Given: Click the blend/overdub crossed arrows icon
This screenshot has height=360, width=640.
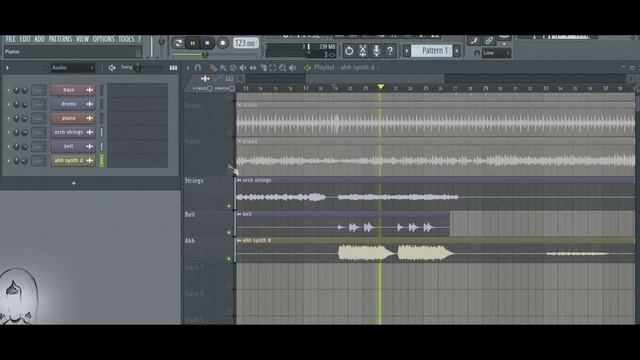Looking at the screenshot, I should pos(362,51).
